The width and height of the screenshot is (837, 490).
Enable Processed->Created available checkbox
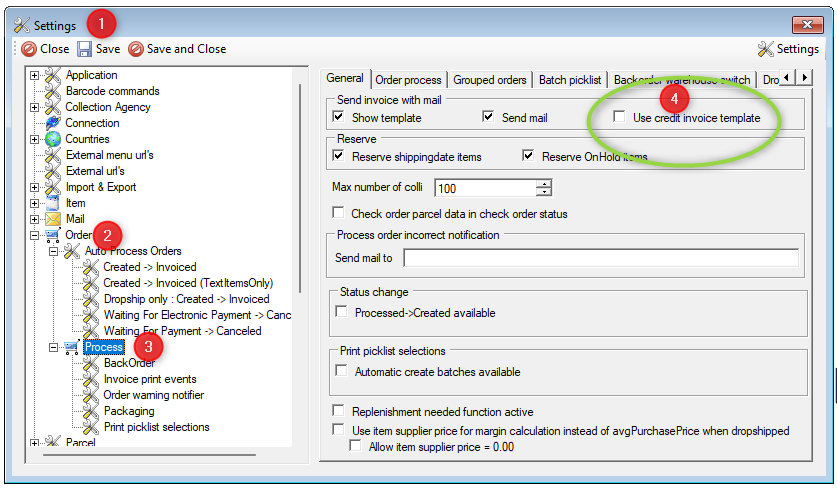pyautogui.click(x=341, y=311)
